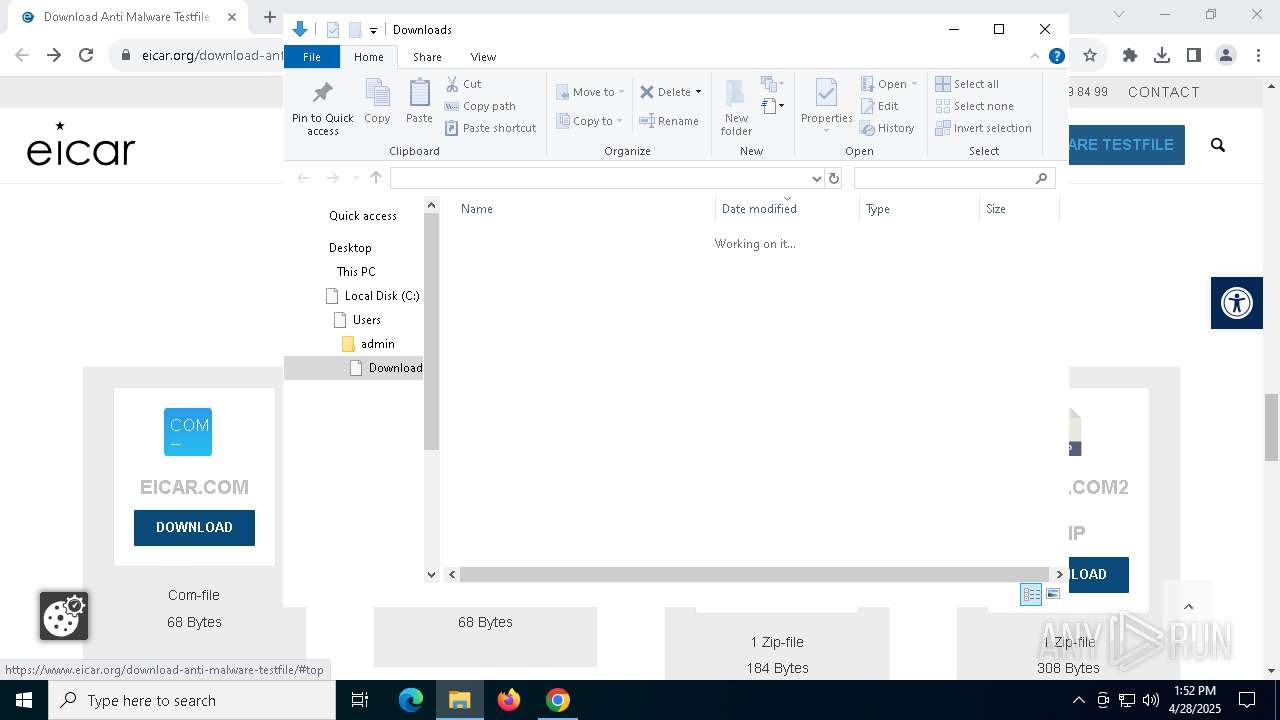Click Invert selection in ribbon
Image resolution: width=1280 pixels, height=720 pixels.
(983, 128)
